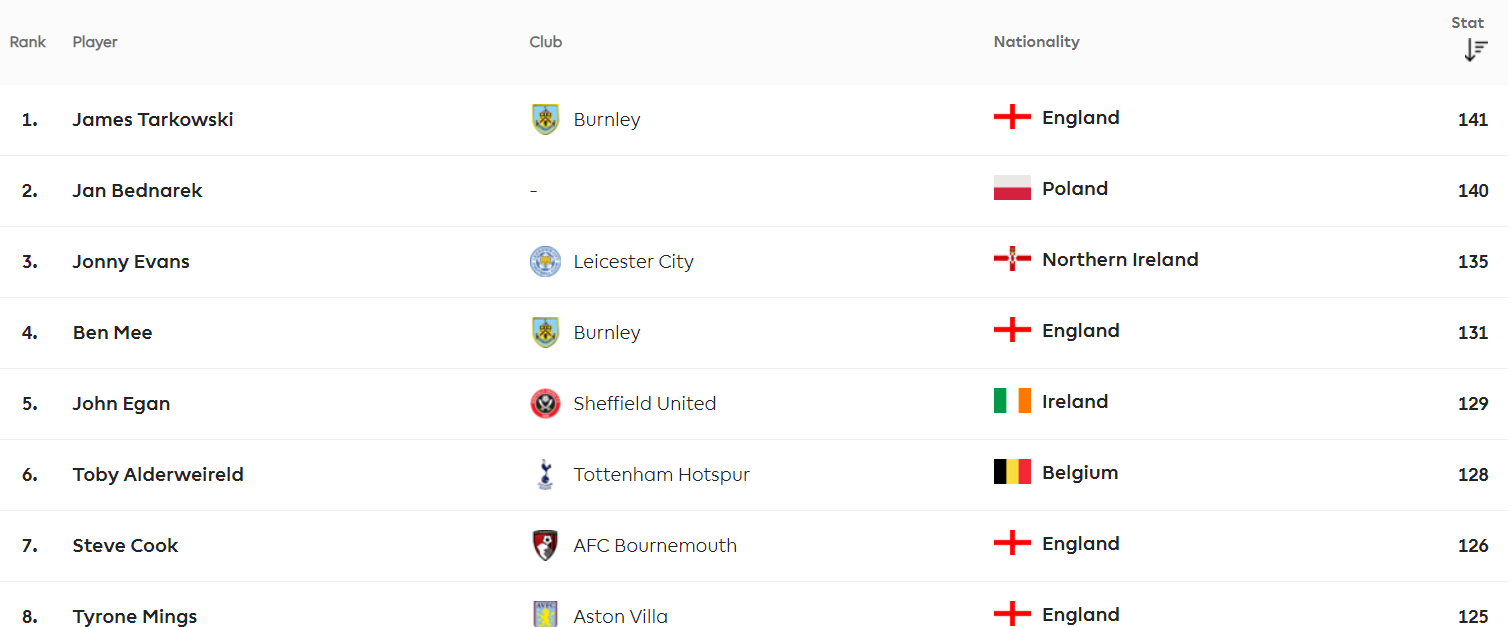This screenshot has height=627, width=1511.
Task: Click the Burnley crest beside Ben Mee
Action: (545, 333)
